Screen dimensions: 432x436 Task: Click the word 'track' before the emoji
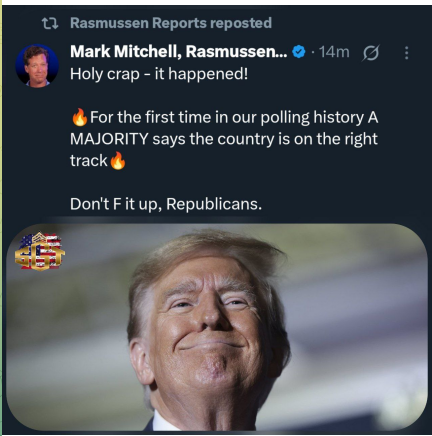(89, 161)
